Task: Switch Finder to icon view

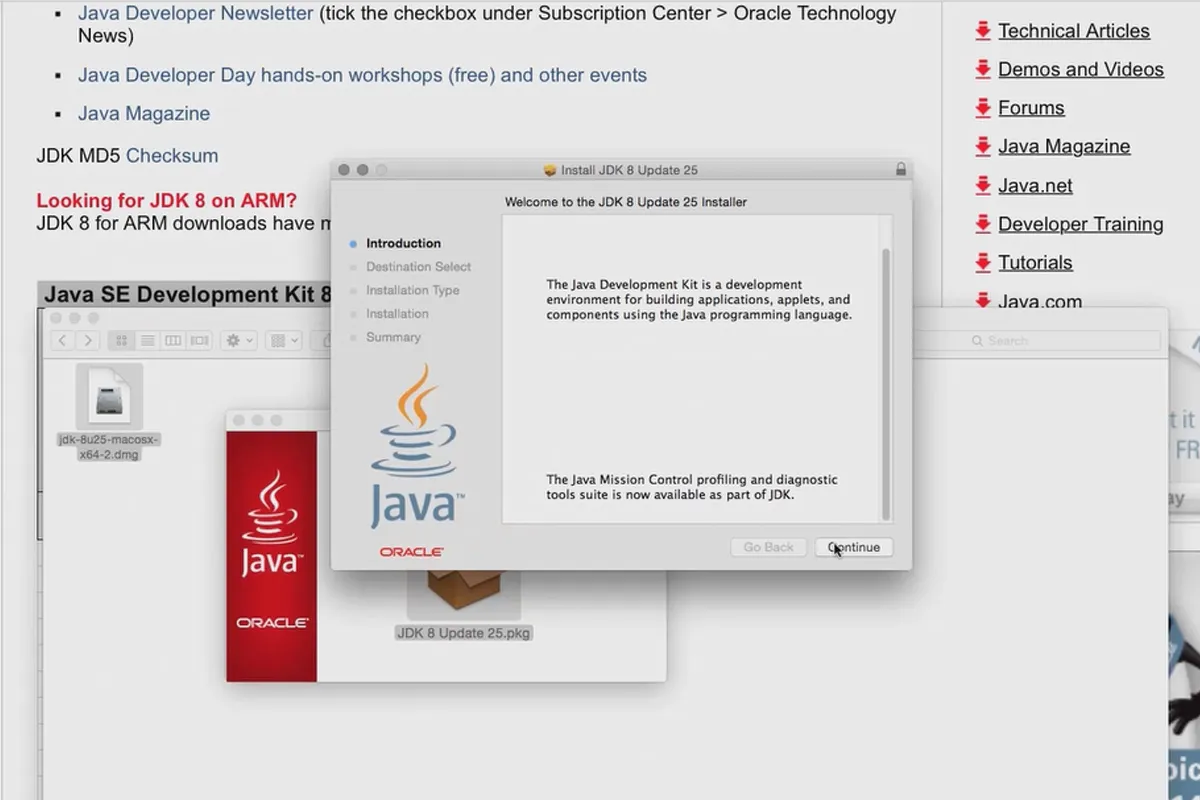Action: coord(121,341)
